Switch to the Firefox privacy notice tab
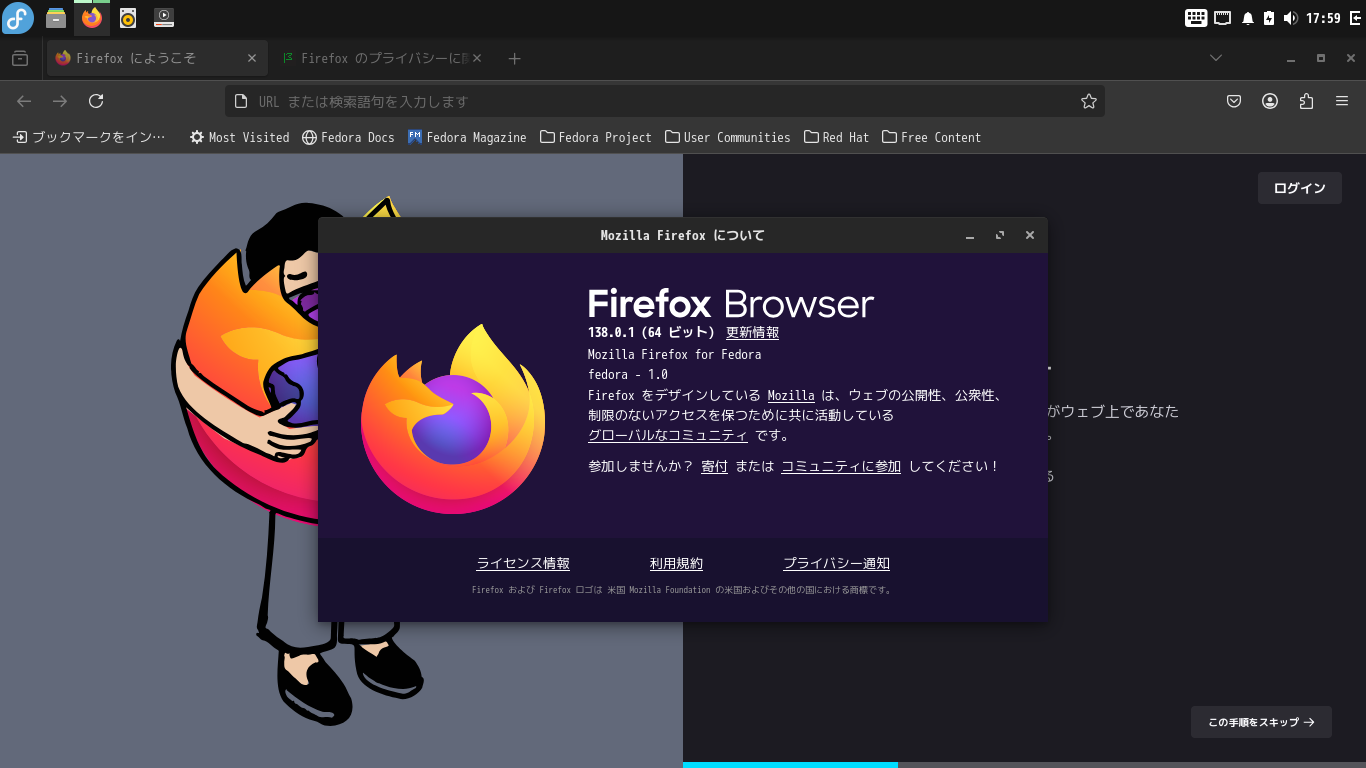This screenshot has height=768, width=1366. coord(380,59)
